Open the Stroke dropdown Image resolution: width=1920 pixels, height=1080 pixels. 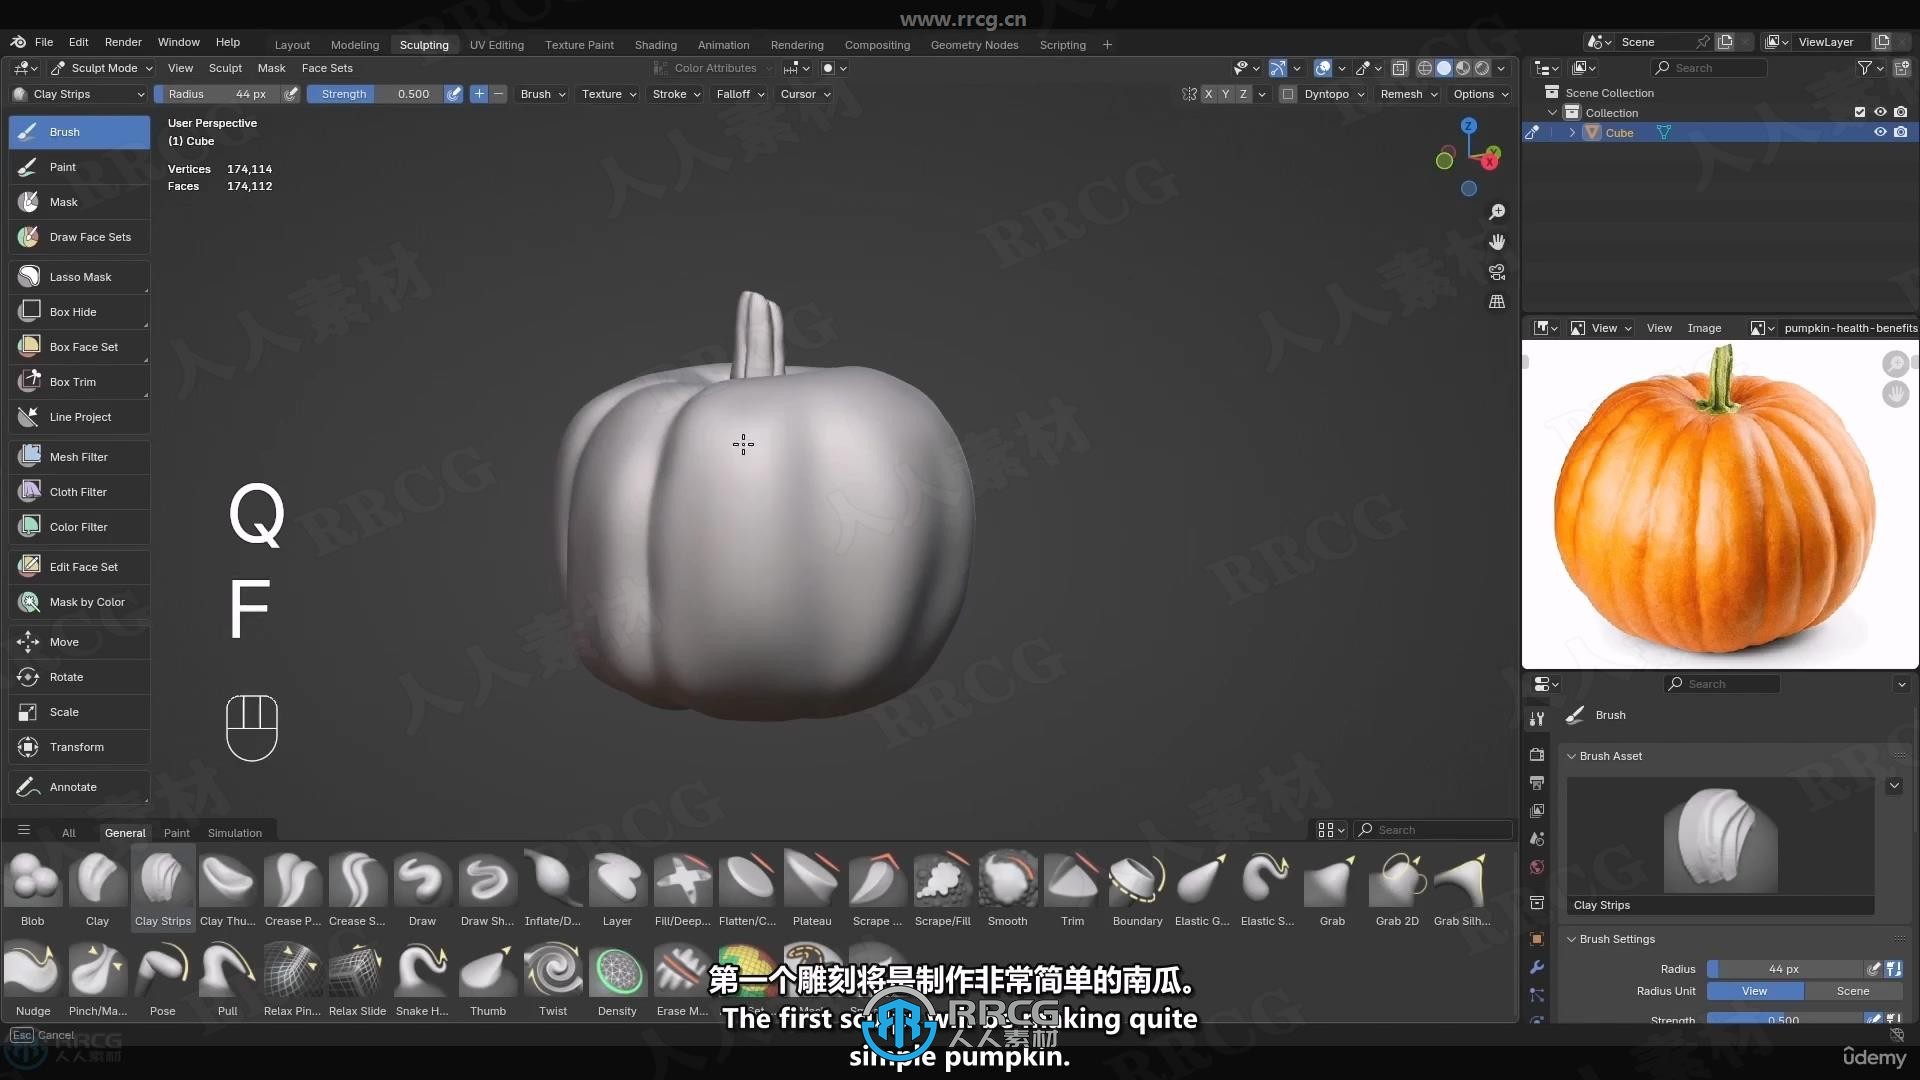point(676,94)
